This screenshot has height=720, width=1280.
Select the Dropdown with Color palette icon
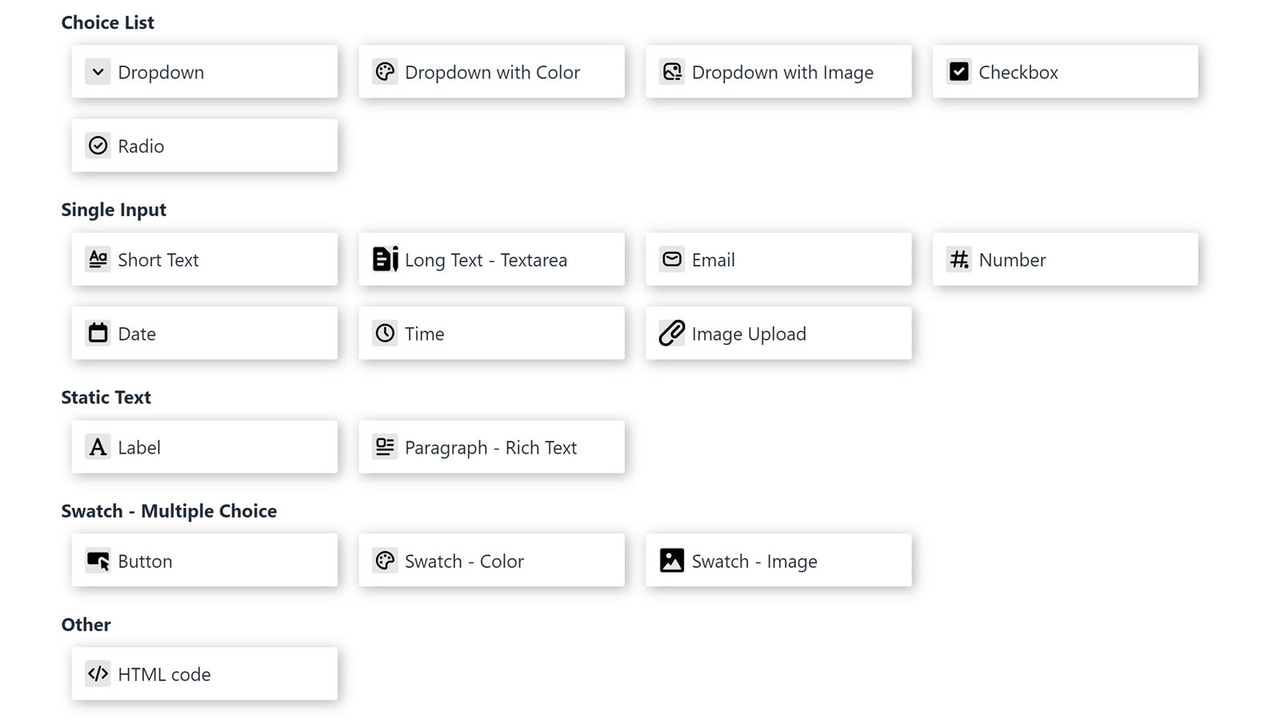pos(385,71)
